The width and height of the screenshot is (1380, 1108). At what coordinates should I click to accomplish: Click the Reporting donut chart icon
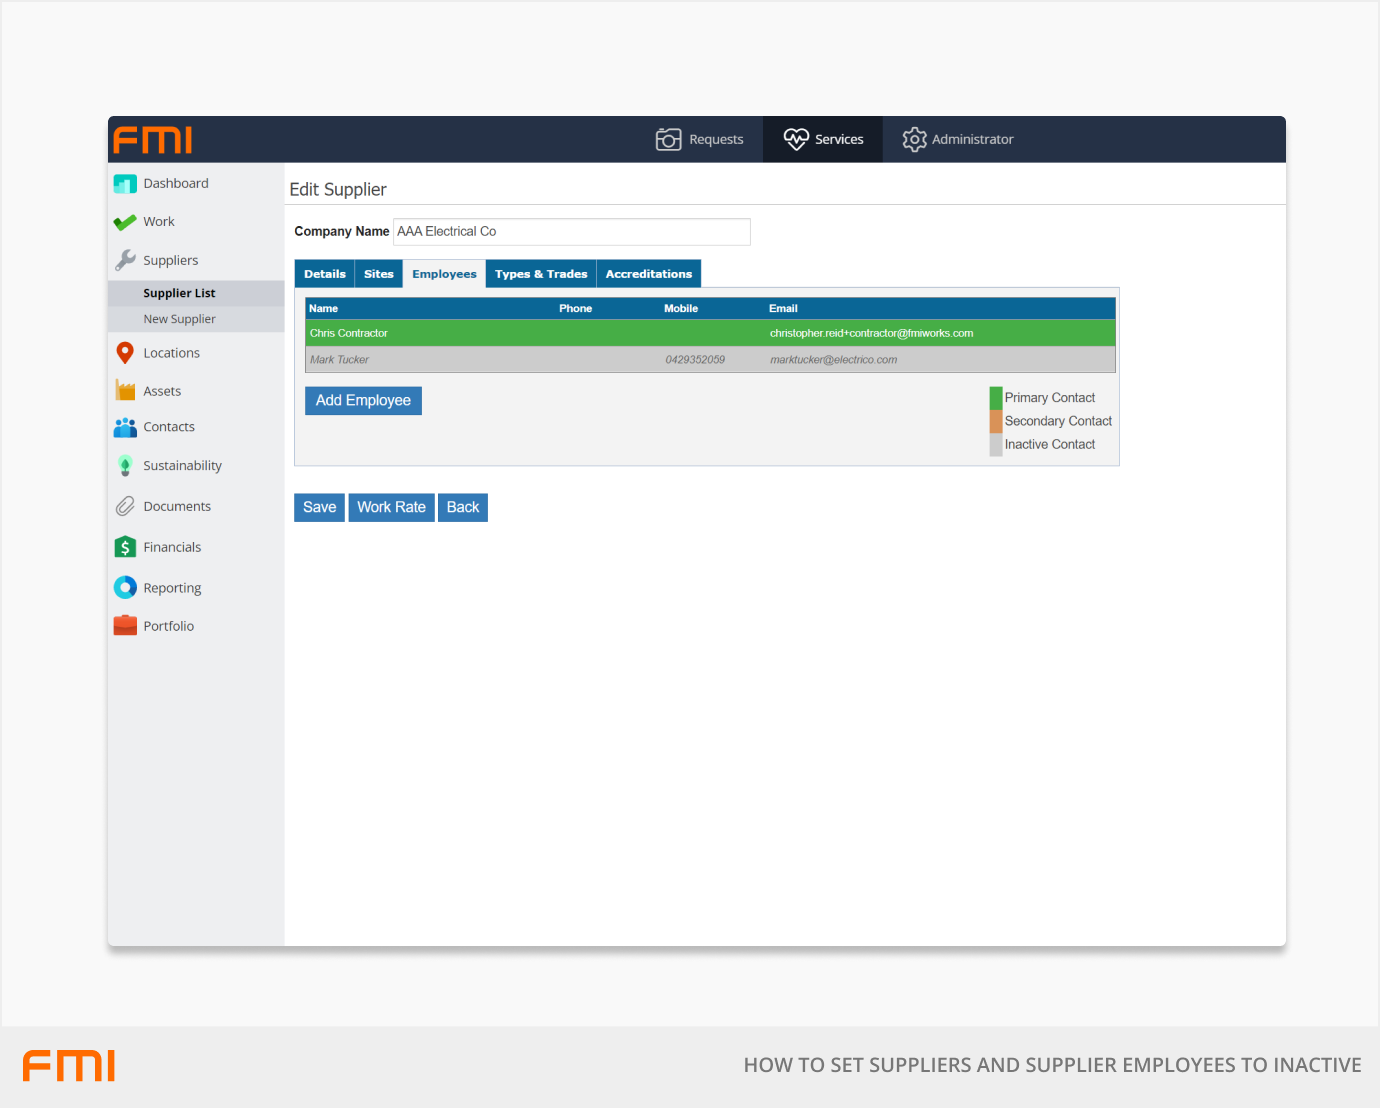(125, 588)
